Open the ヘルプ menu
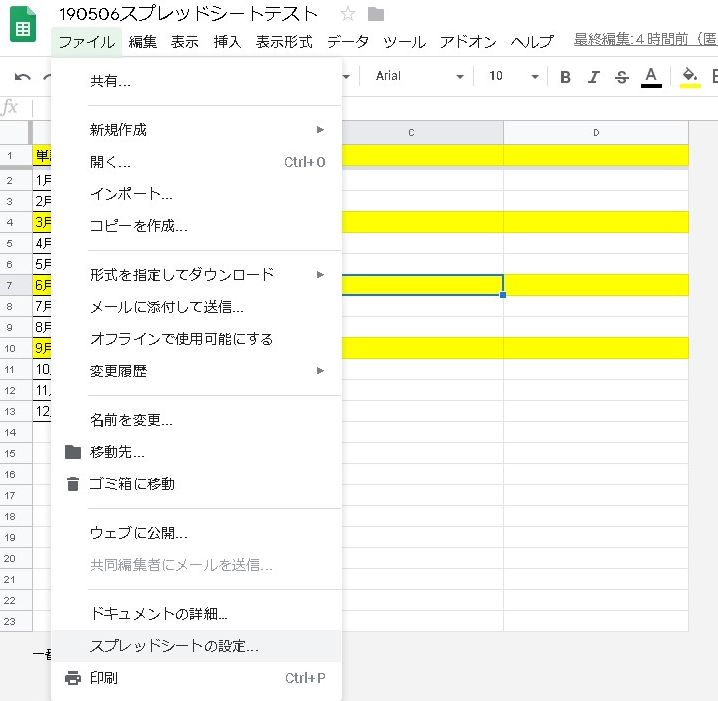This screenshot has width=718, height=701. click(532, 42)
